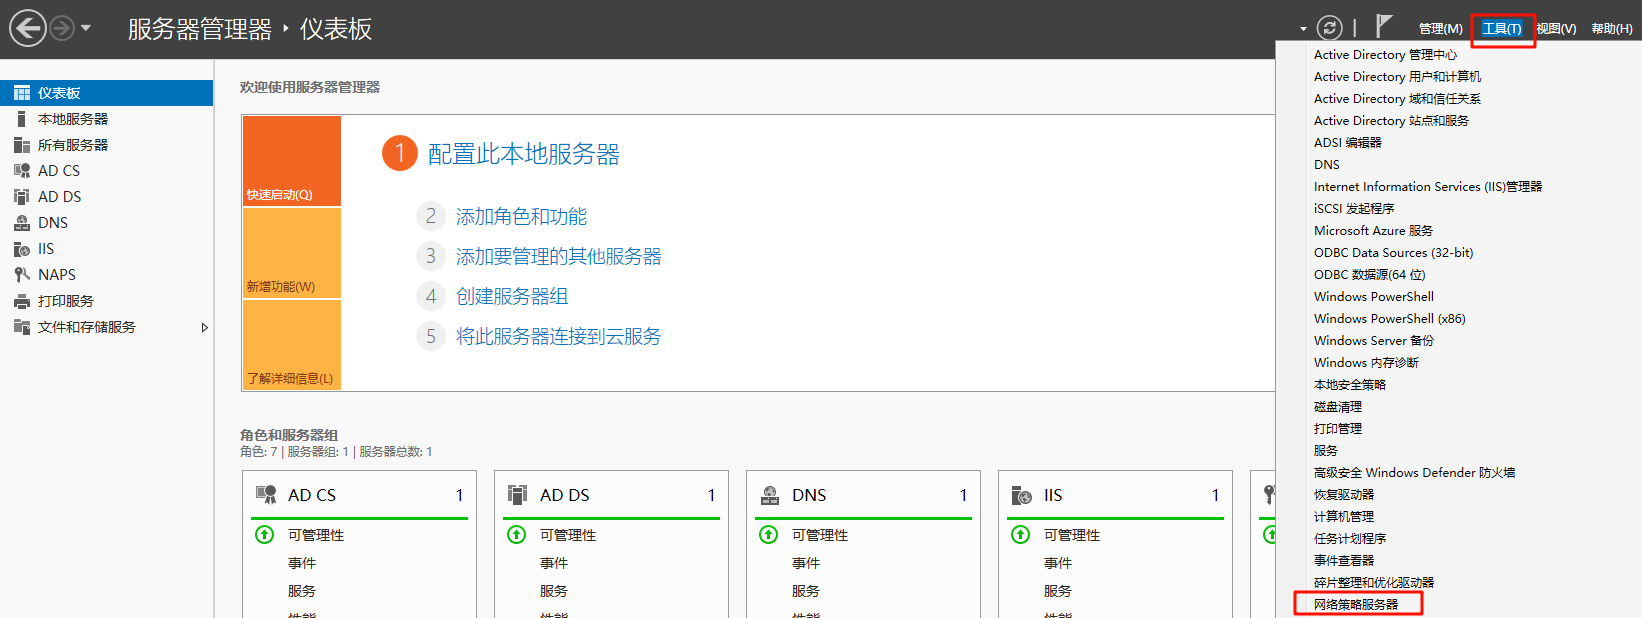
Task: Select 网络策略服务器 from Tools menu
Action: (x=1356, y=604)
